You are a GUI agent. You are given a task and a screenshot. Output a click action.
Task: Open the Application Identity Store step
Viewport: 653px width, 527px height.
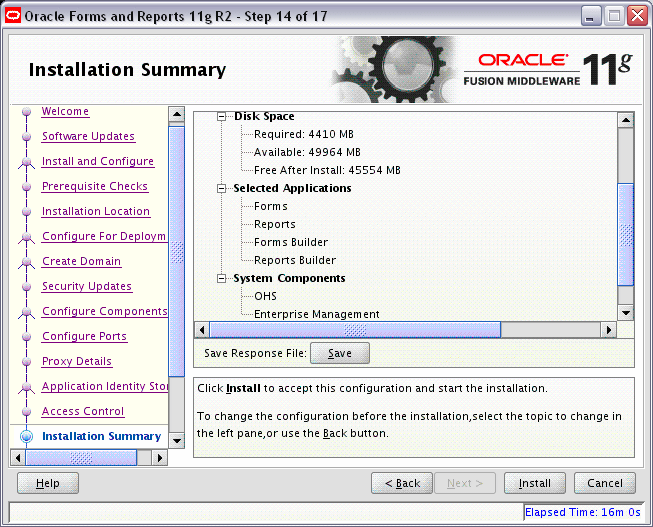click(x=105, y=387)
